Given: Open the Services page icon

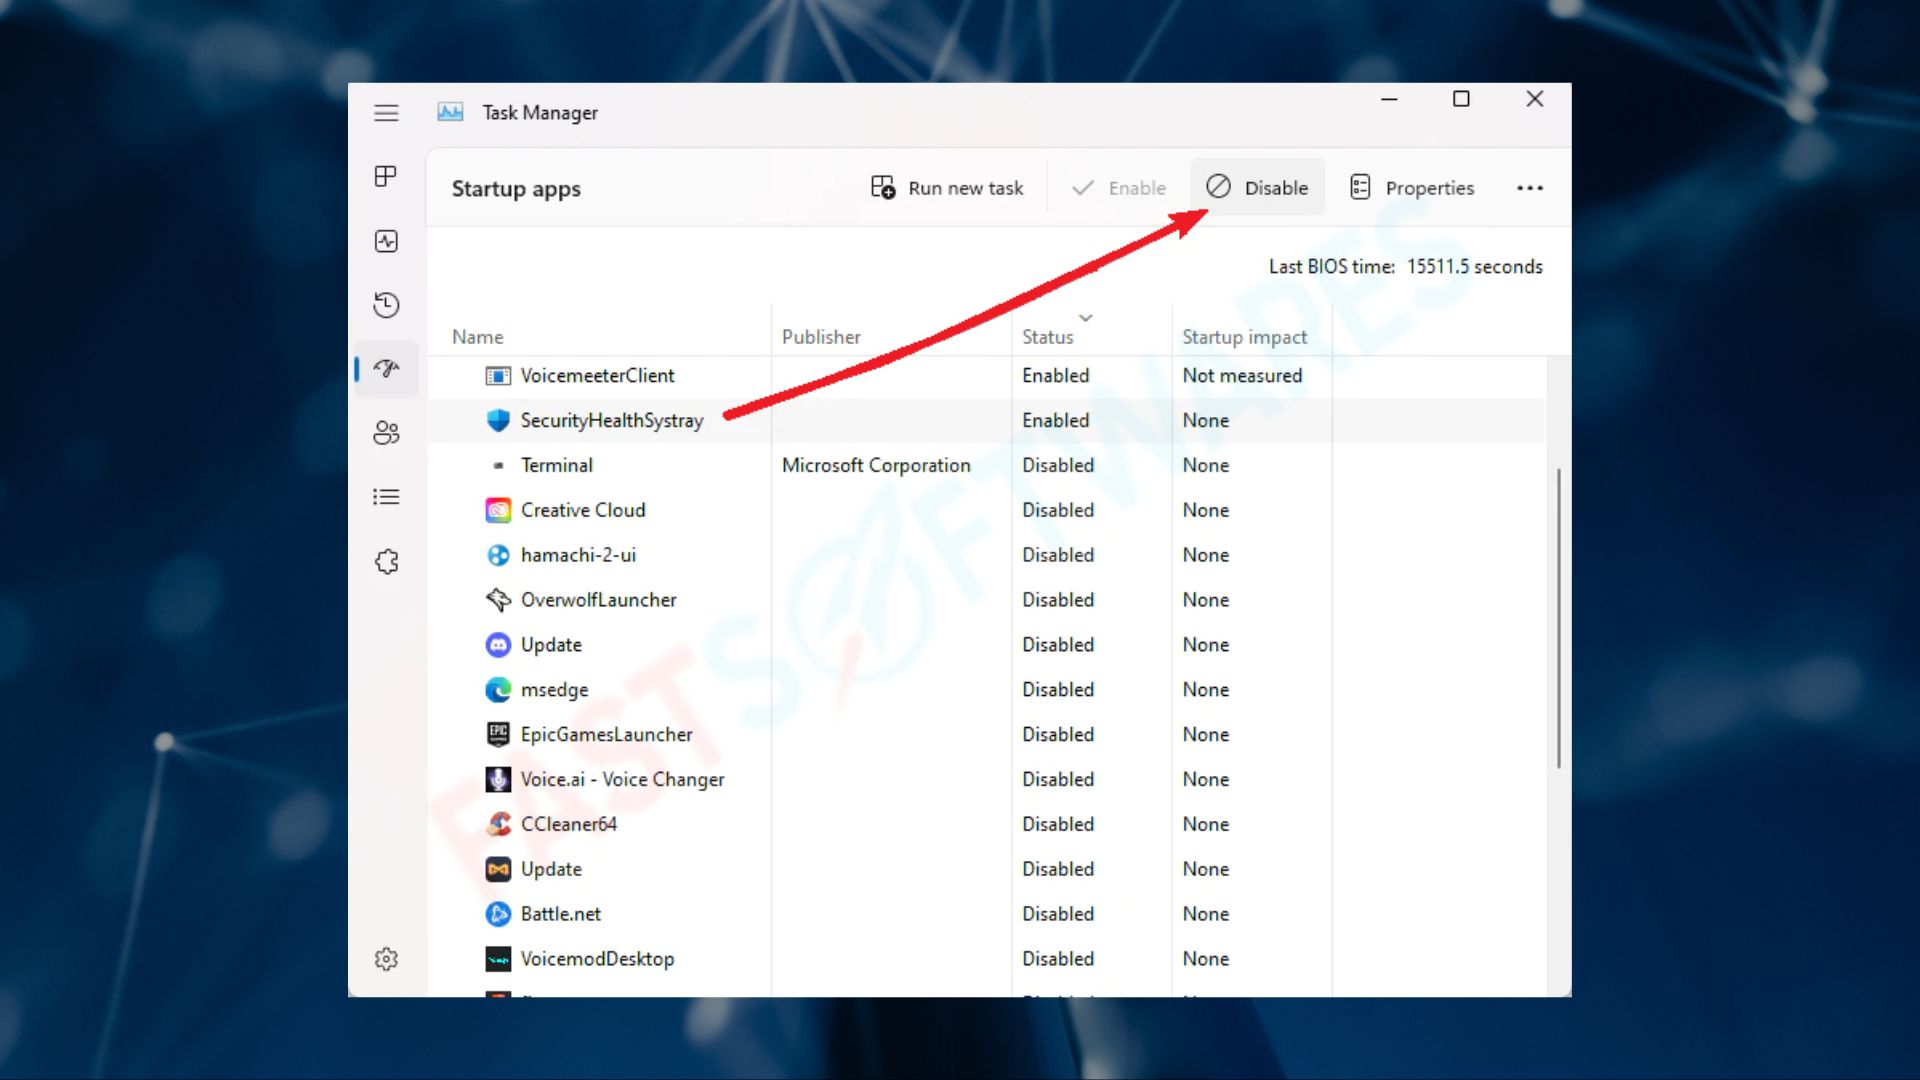Looking at the screenshot, I should tap(386, 561).
